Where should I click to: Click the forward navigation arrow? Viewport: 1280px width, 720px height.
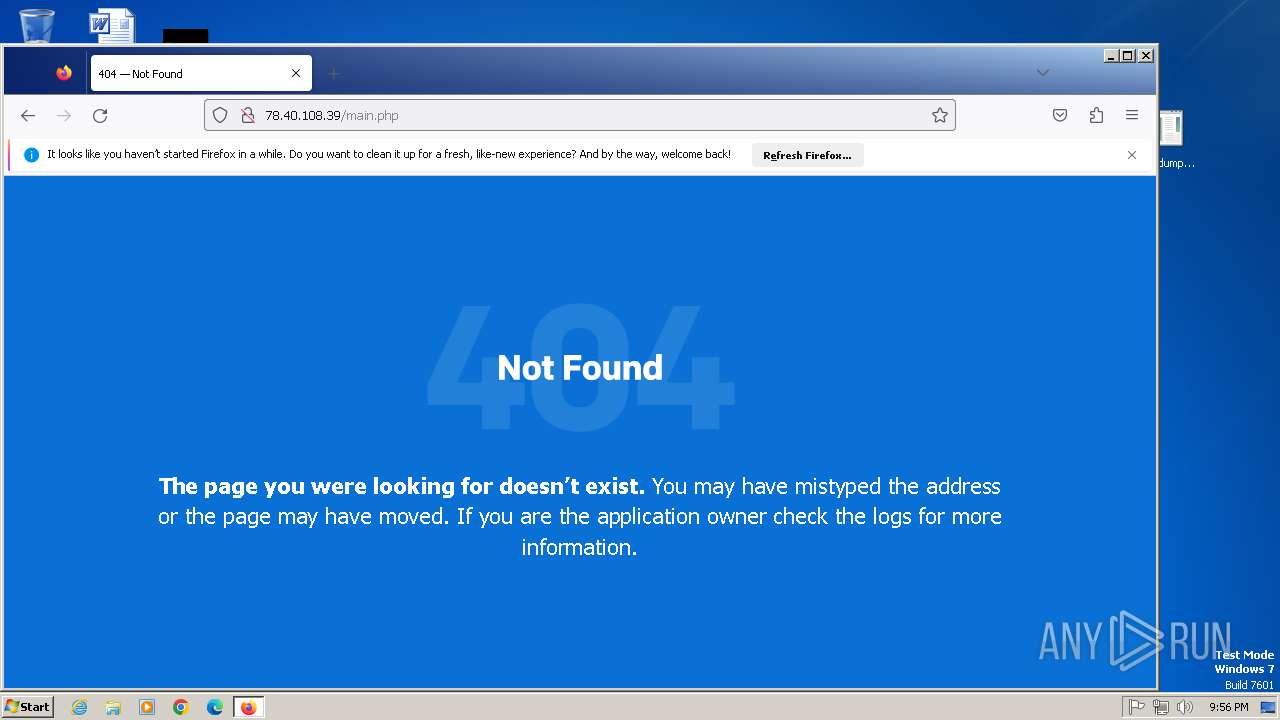64,116
